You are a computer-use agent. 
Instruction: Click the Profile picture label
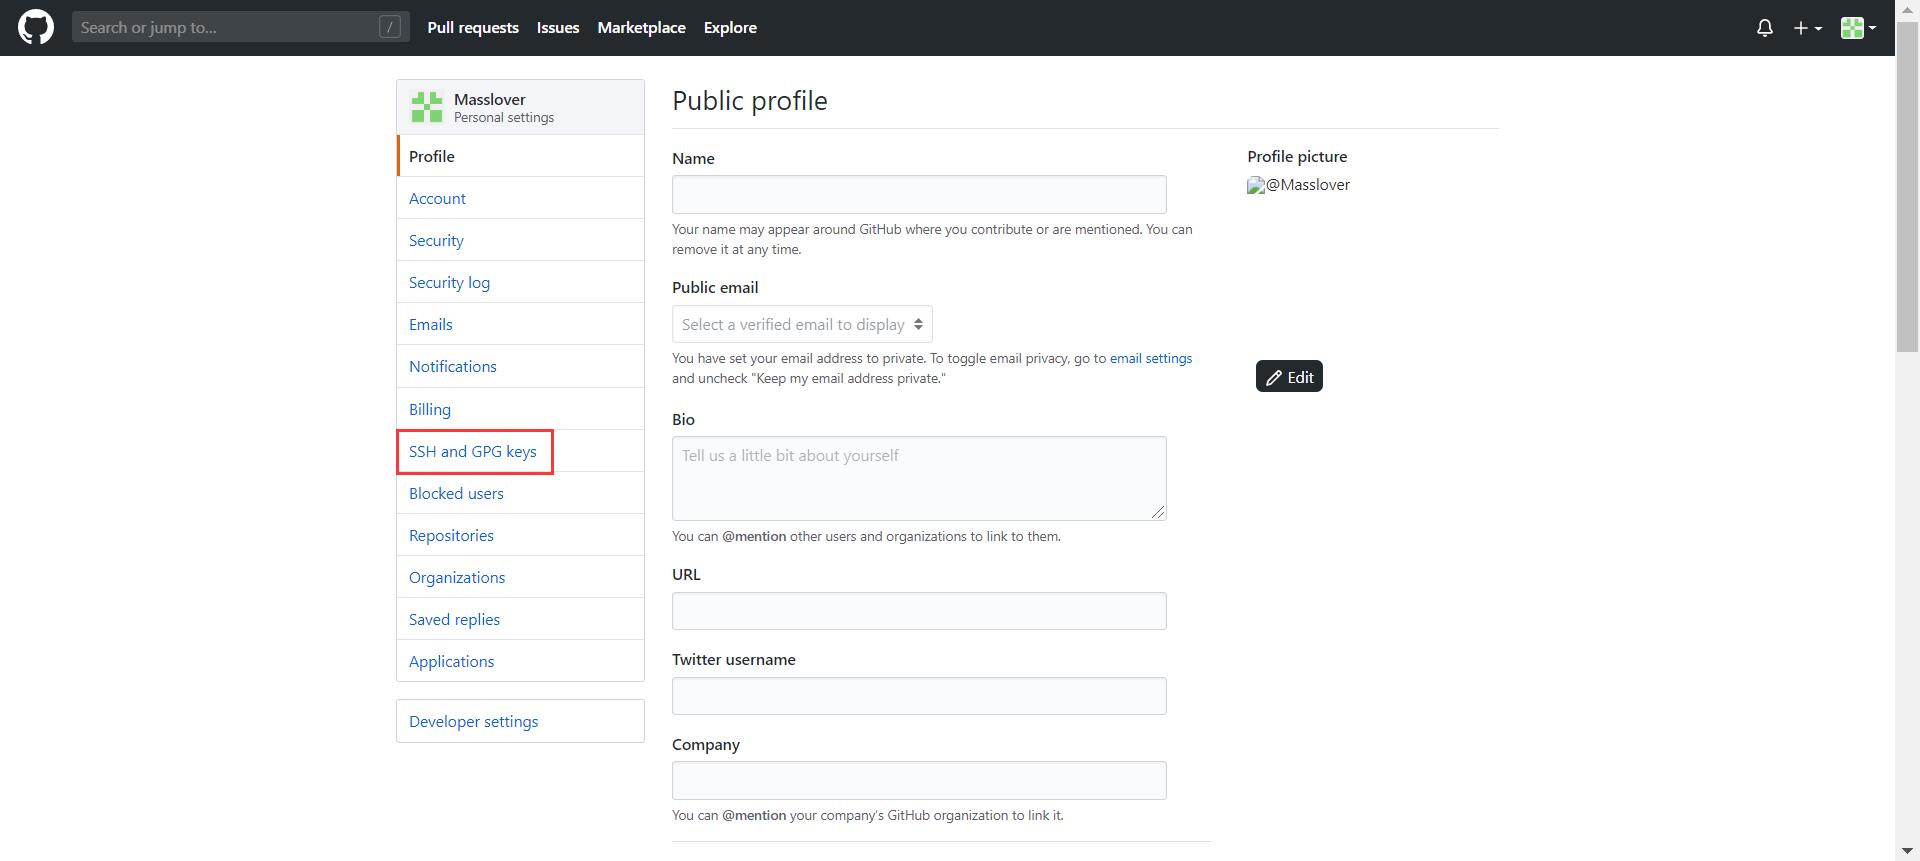click(1297, 156)
